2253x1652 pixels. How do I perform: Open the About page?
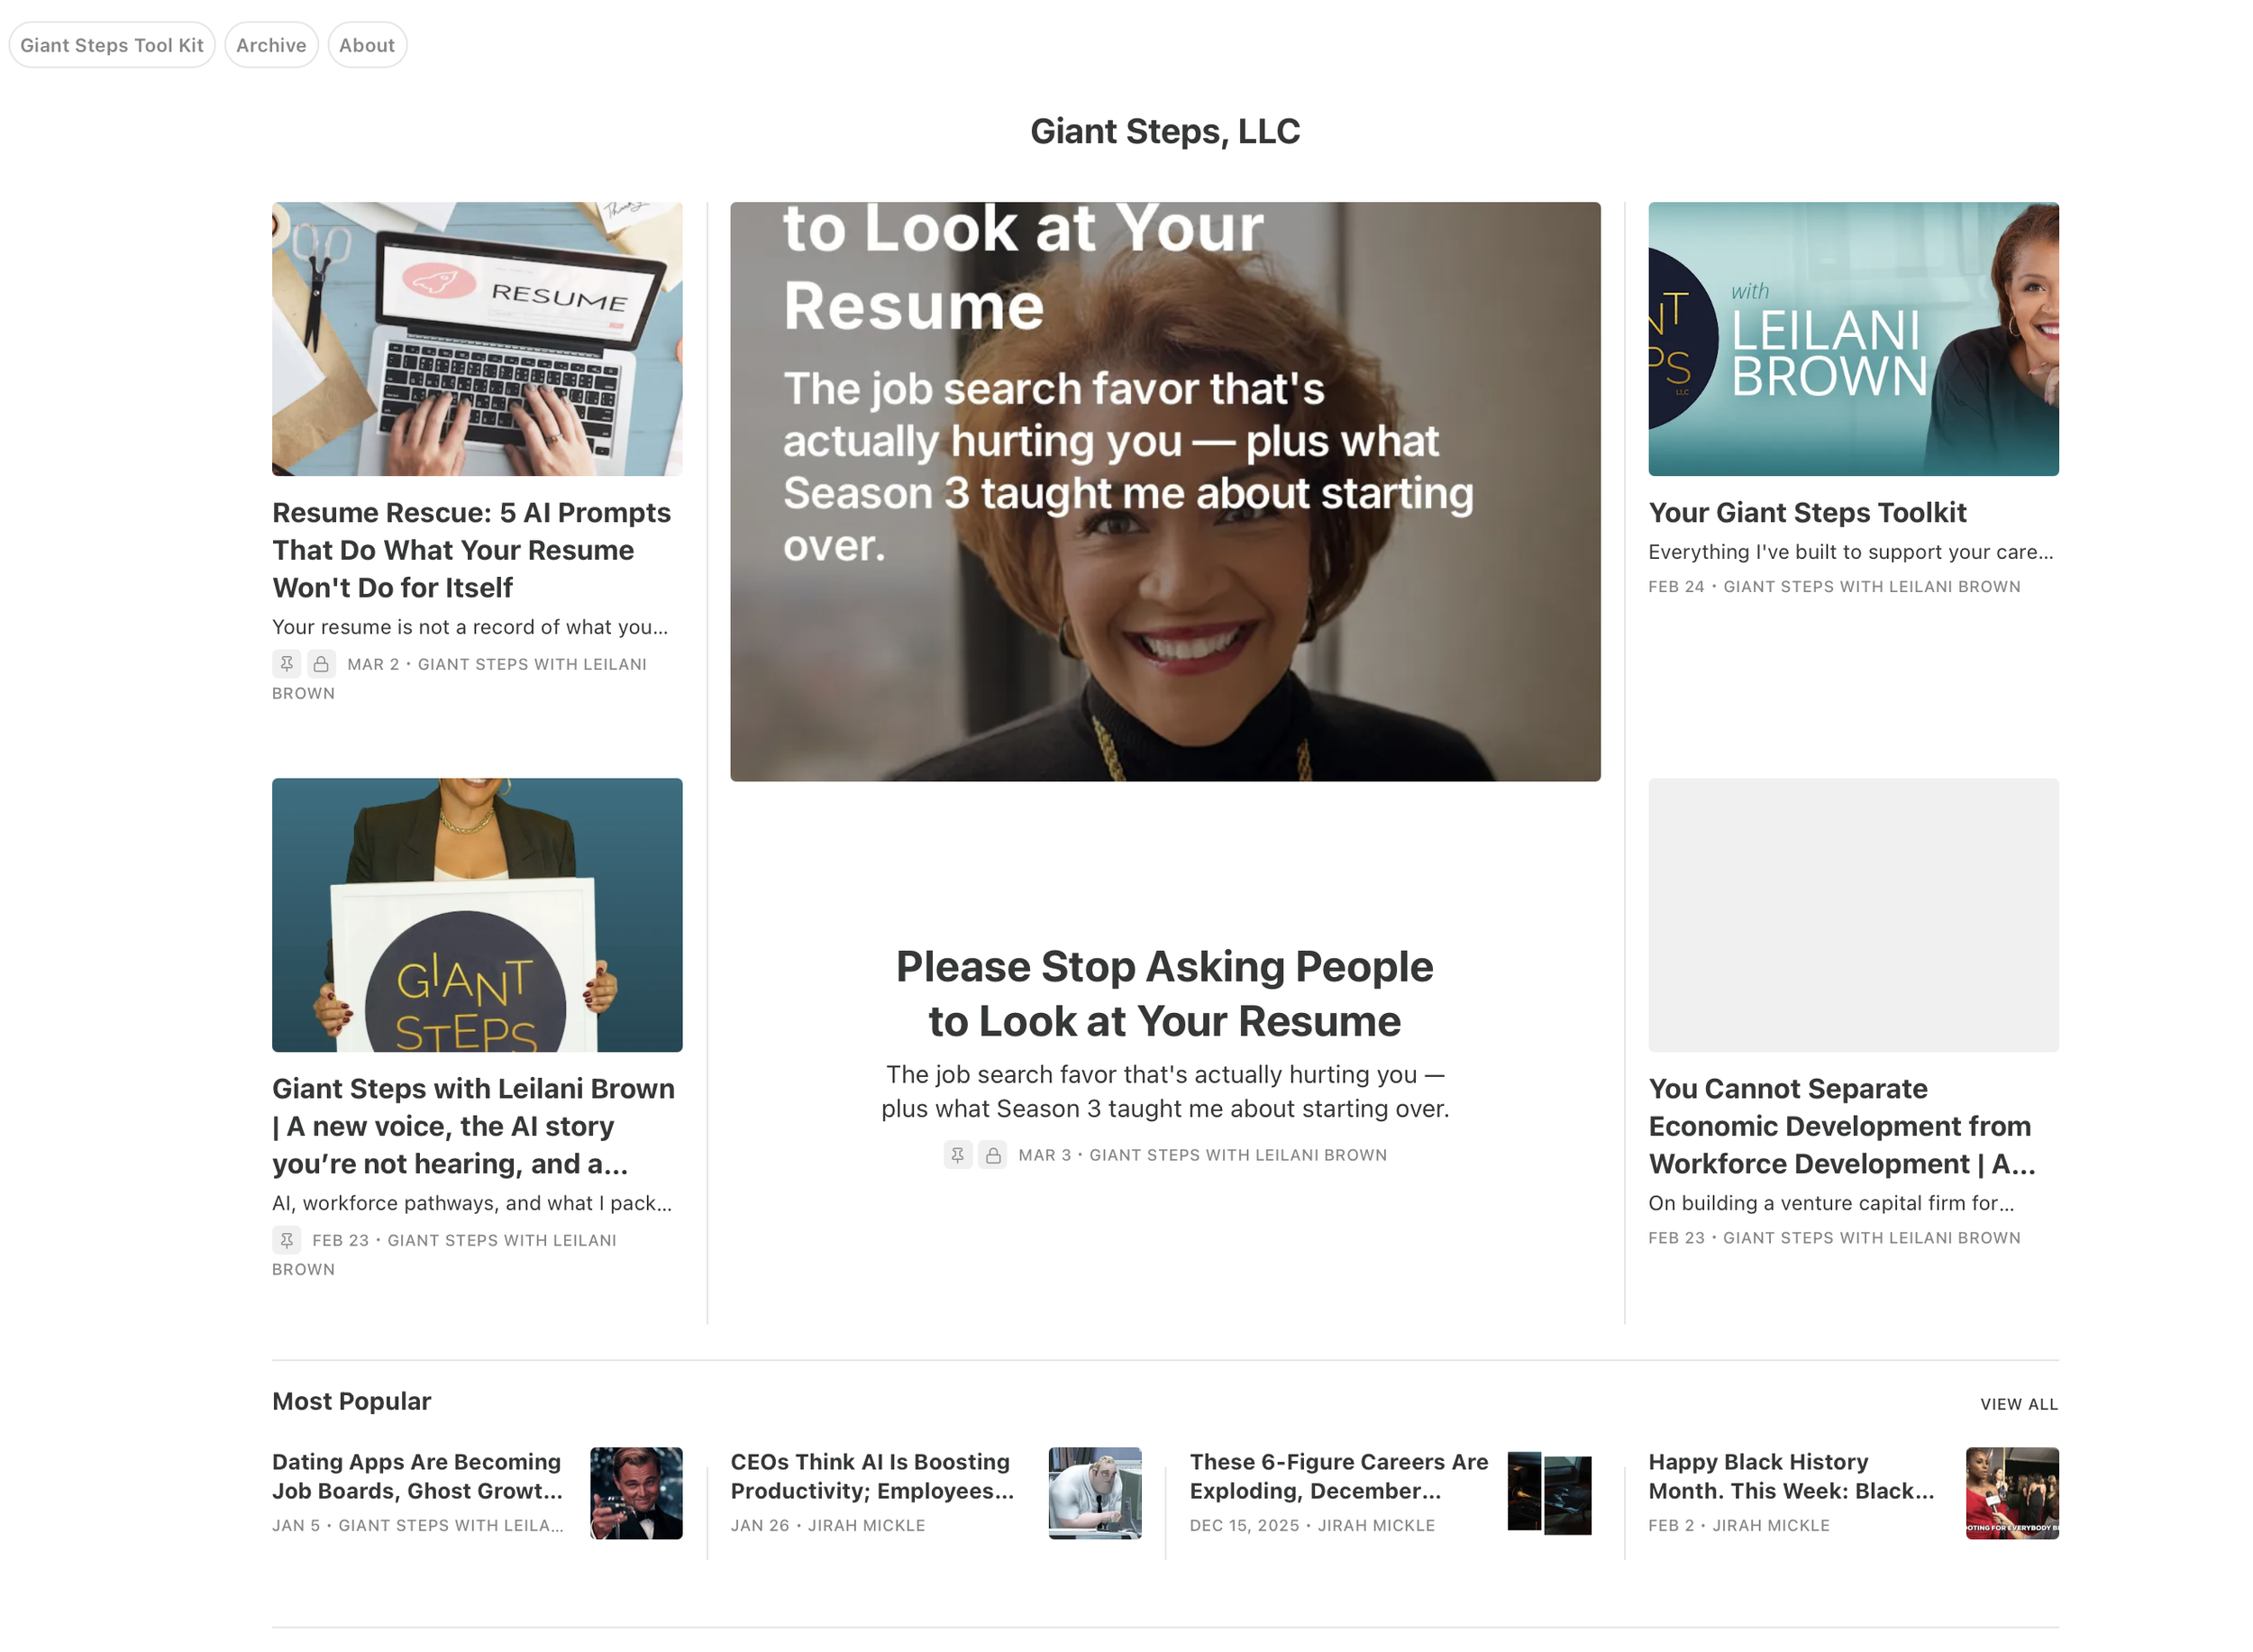366,45
